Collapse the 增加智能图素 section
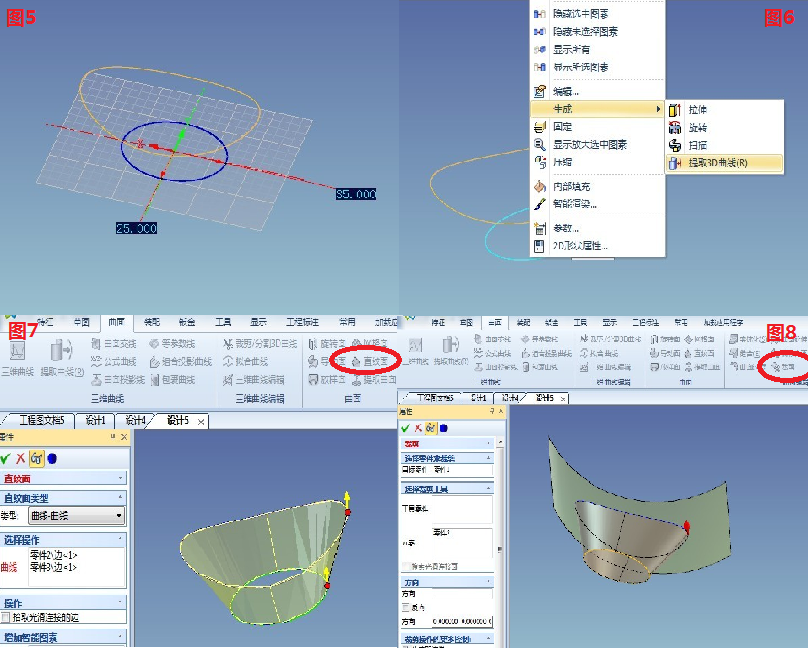 coord(121,637)
